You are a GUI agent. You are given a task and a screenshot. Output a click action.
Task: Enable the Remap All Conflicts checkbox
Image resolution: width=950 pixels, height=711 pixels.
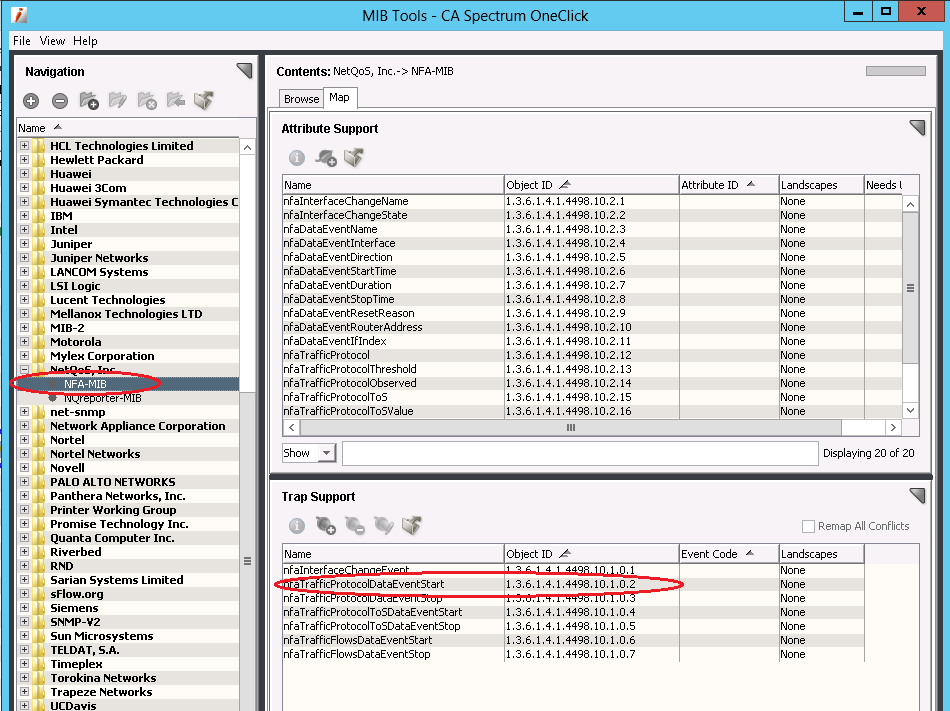point(809,526)
